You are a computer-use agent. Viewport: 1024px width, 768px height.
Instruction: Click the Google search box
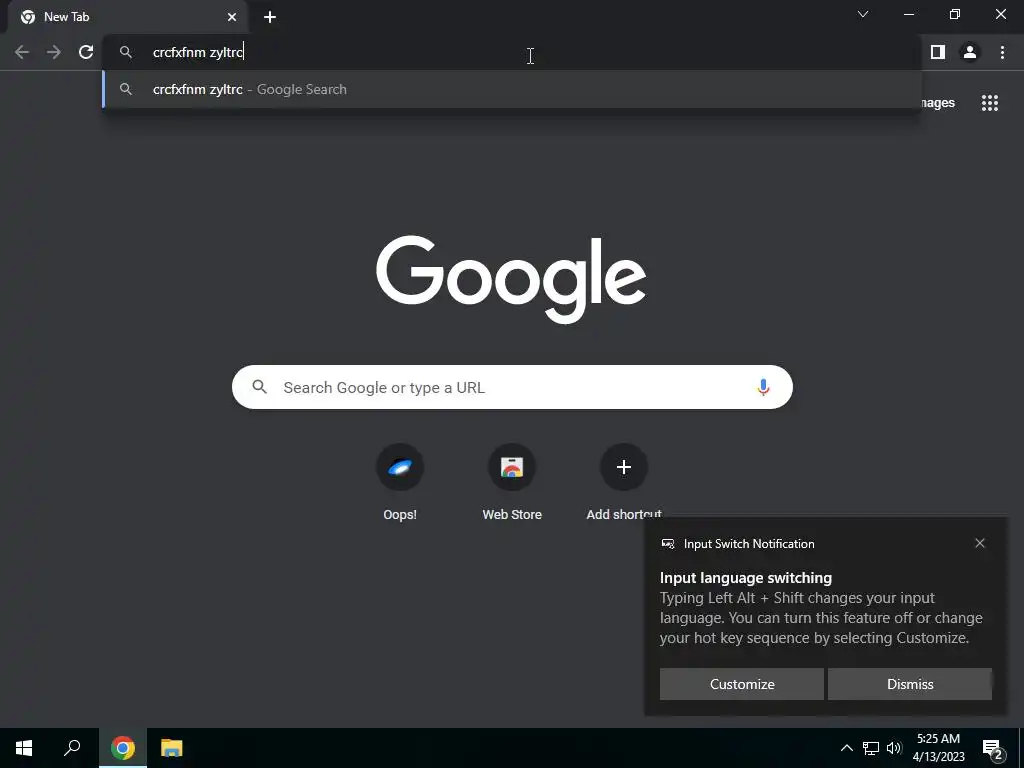(x=512, y=387)
